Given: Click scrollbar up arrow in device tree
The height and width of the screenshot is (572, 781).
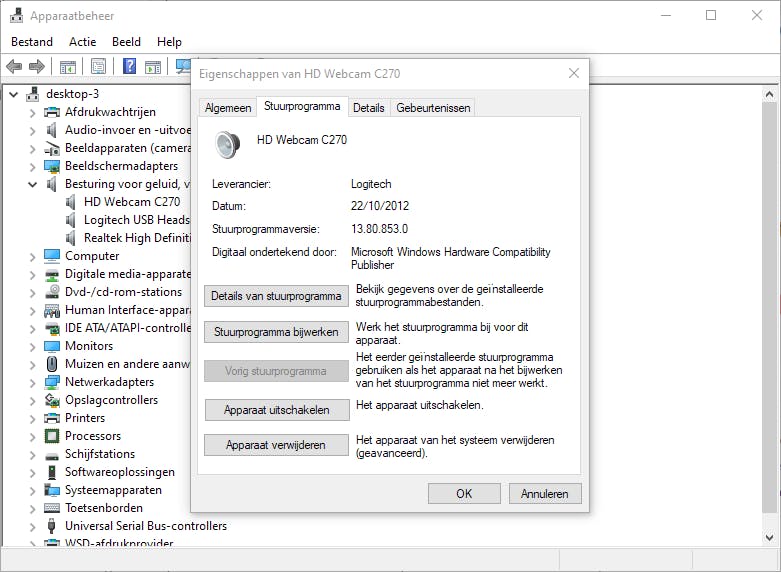Looking at the screenshot, I should tap(770, 95).
